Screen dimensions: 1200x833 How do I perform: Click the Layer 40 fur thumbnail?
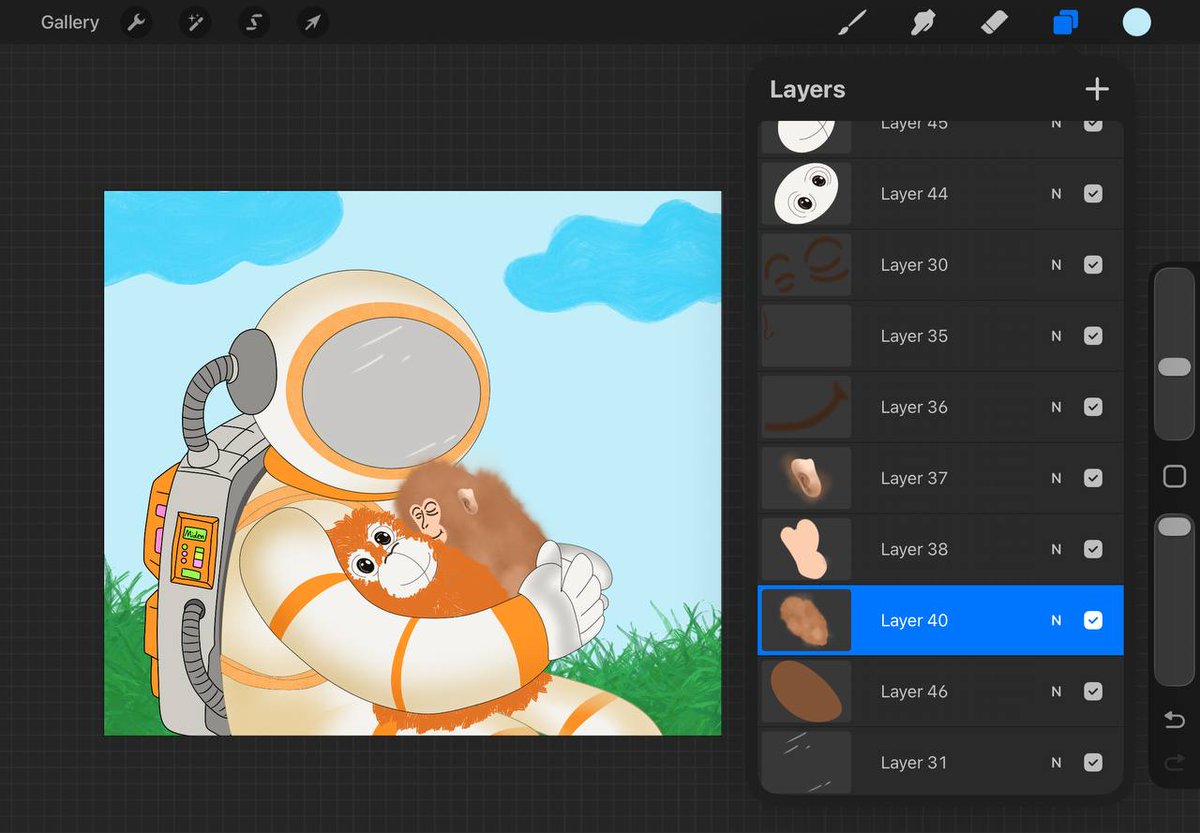[806, 620]
